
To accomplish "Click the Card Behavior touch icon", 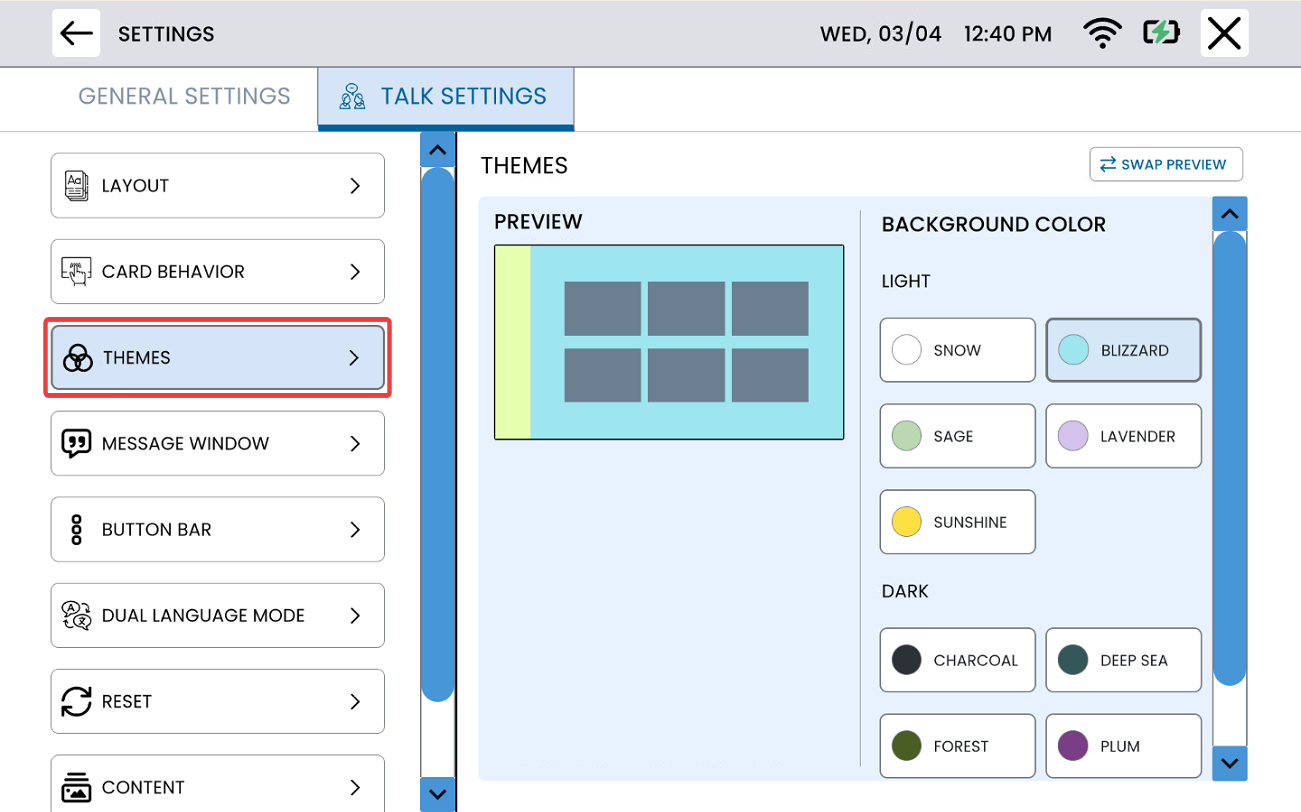I will click(x=77, y=272).
